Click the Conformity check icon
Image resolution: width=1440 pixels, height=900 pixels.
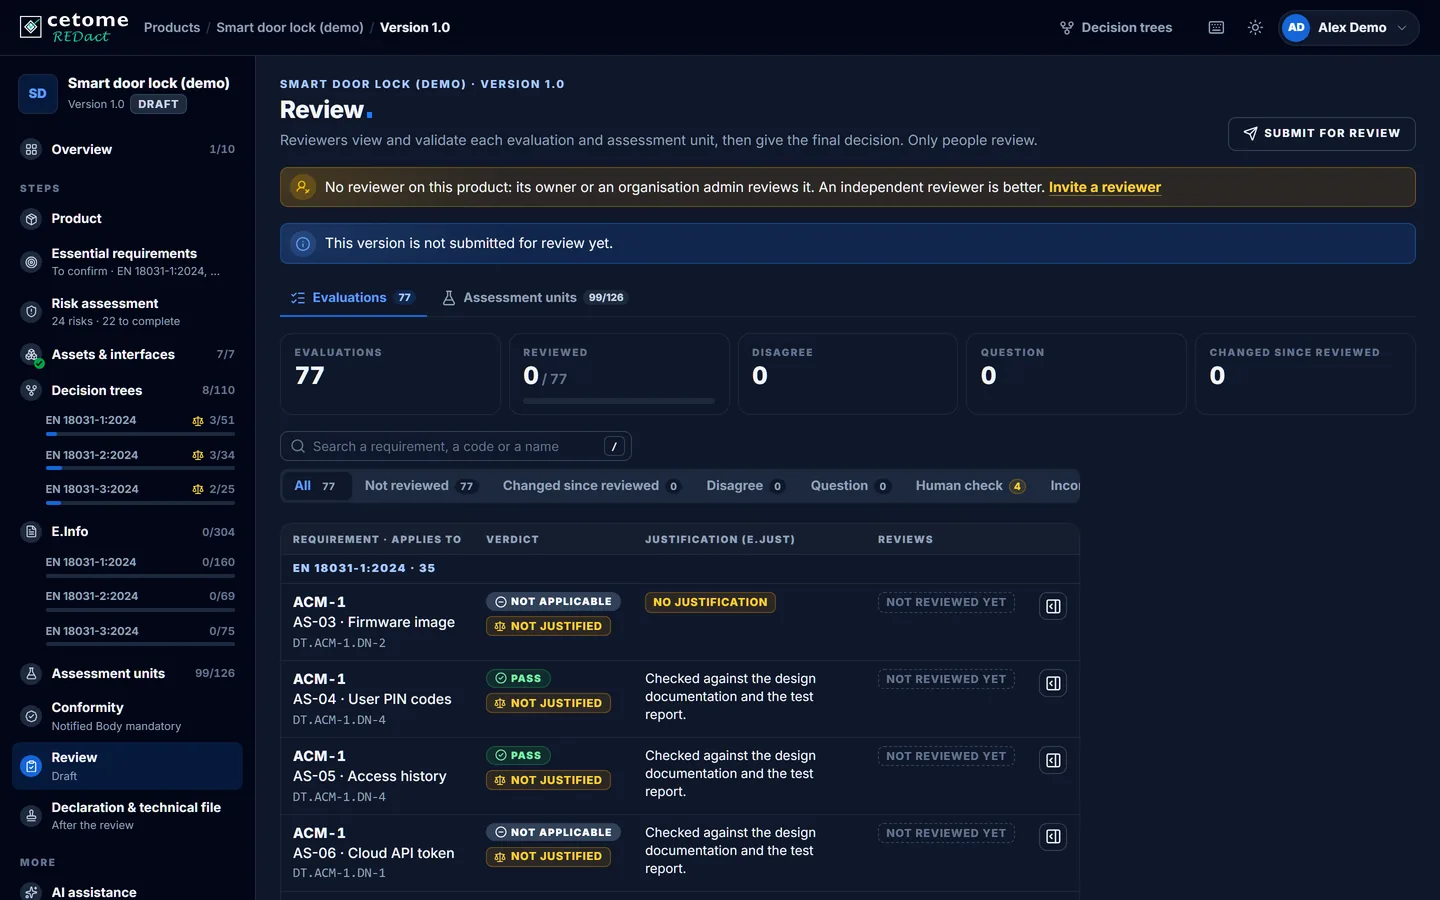(31, 716)
